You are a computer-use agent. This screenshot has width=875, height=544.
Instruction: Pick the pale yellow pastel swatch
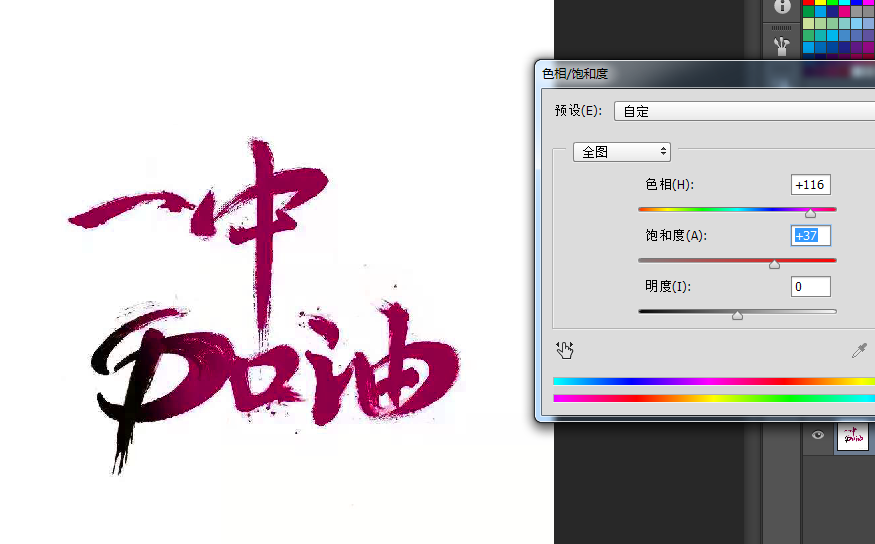pos(809,23)
